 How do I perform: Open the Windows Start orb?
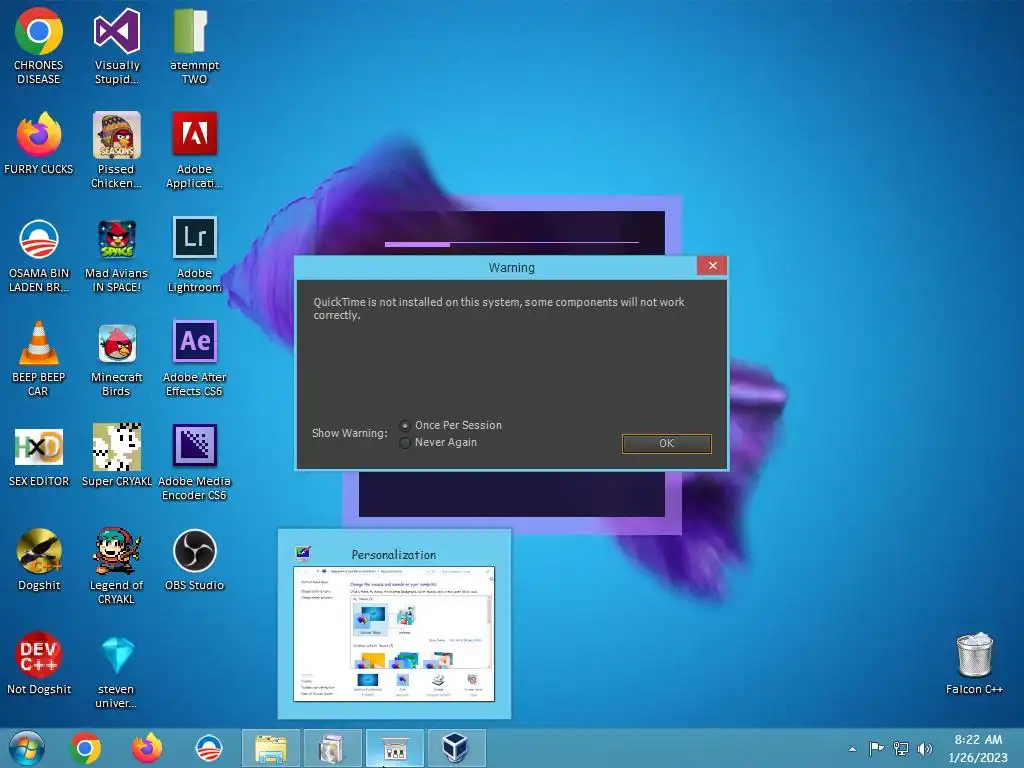point(27,748)
